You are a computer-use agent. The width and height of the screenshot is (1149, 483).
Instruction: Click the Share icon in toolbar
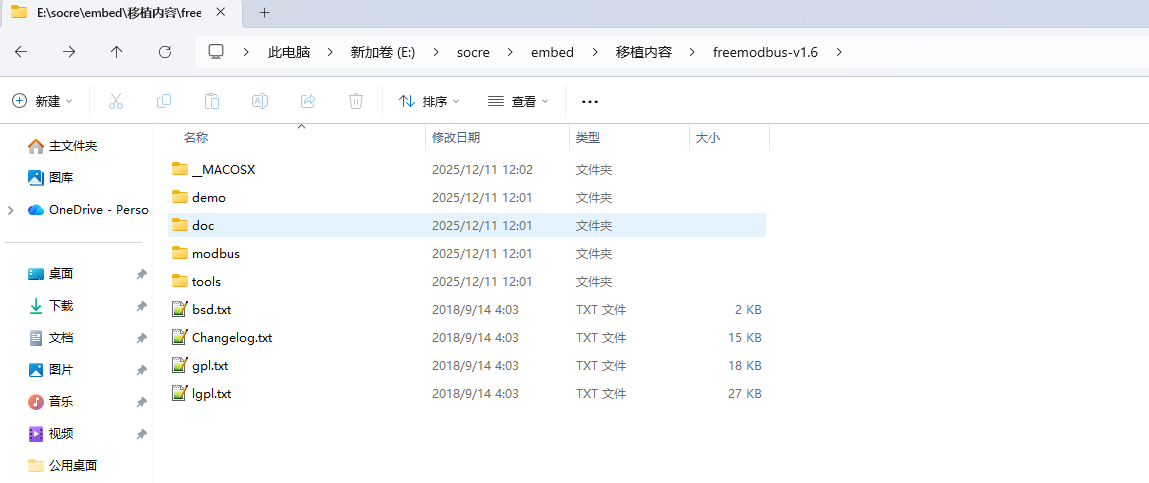click(x=308, y=101)
